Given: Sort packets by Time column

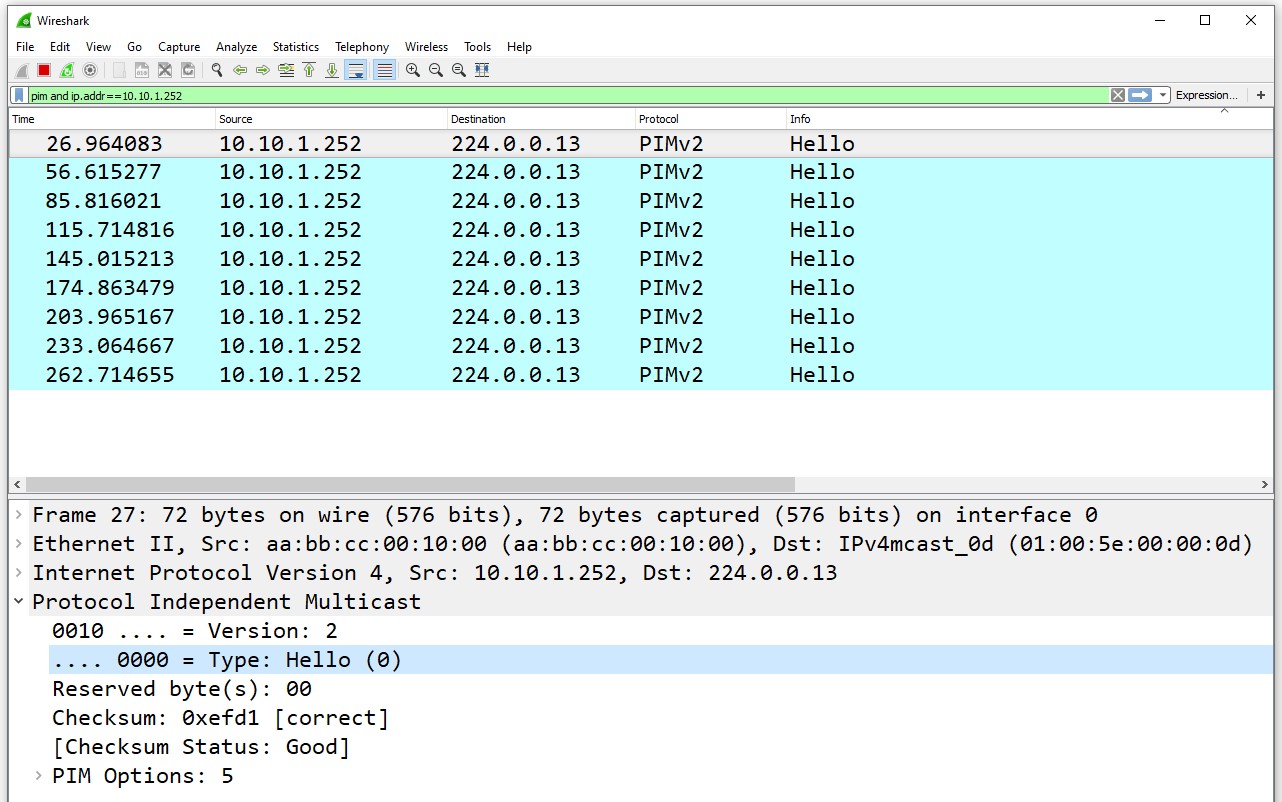Looking at the screenshot, I should tap(111, 119).
